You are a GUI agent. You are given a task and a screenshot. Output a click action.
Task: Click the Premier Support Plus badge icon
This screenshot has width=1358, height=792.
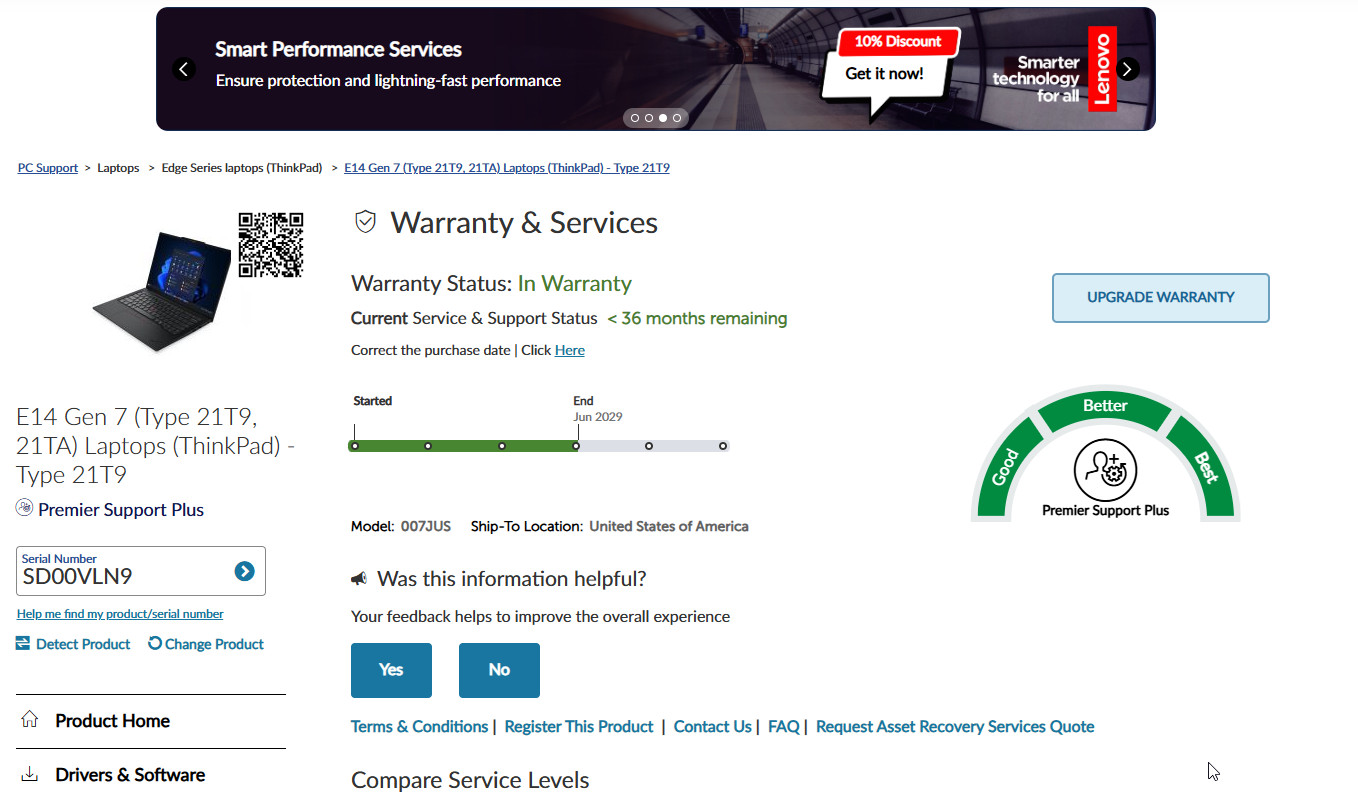(x=25, y=508)
